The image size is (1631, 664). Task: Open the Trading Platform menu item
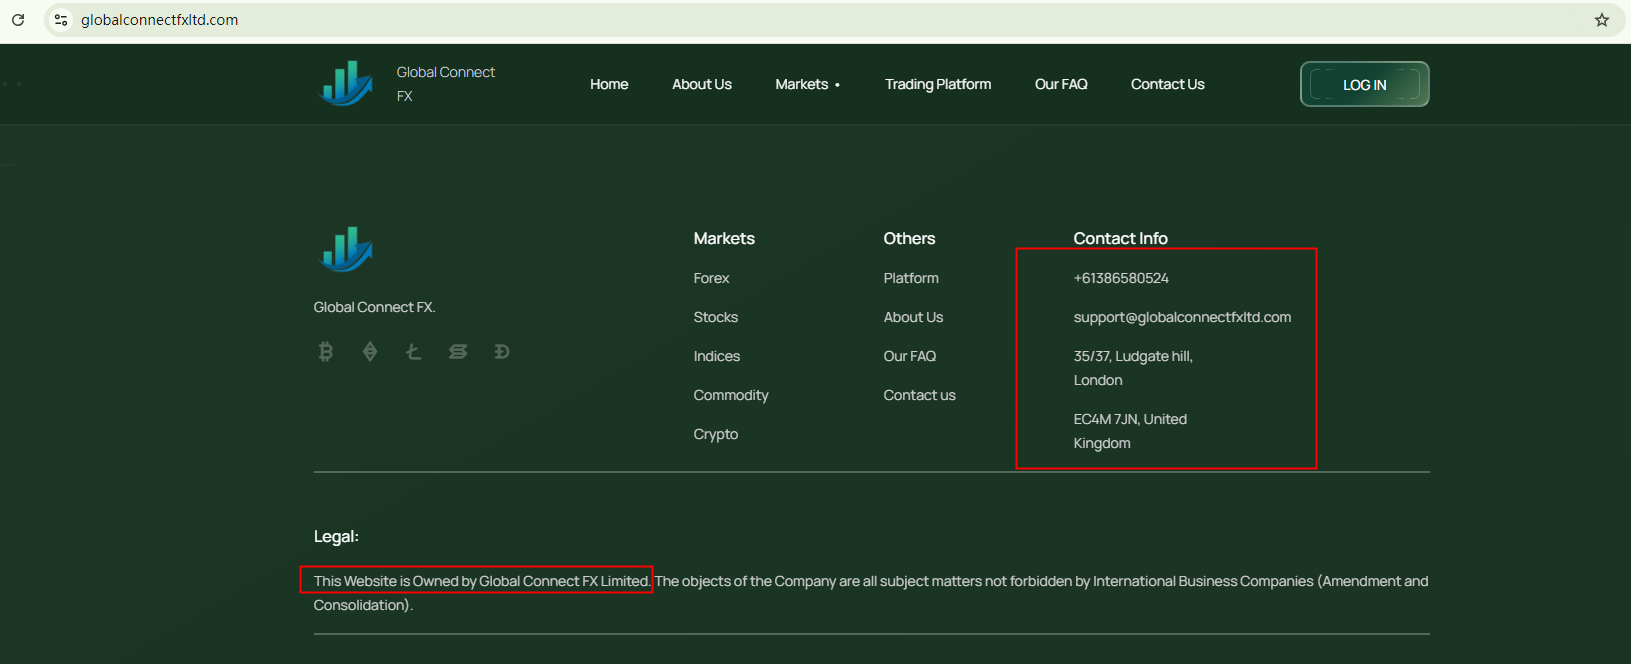point(937,85)
